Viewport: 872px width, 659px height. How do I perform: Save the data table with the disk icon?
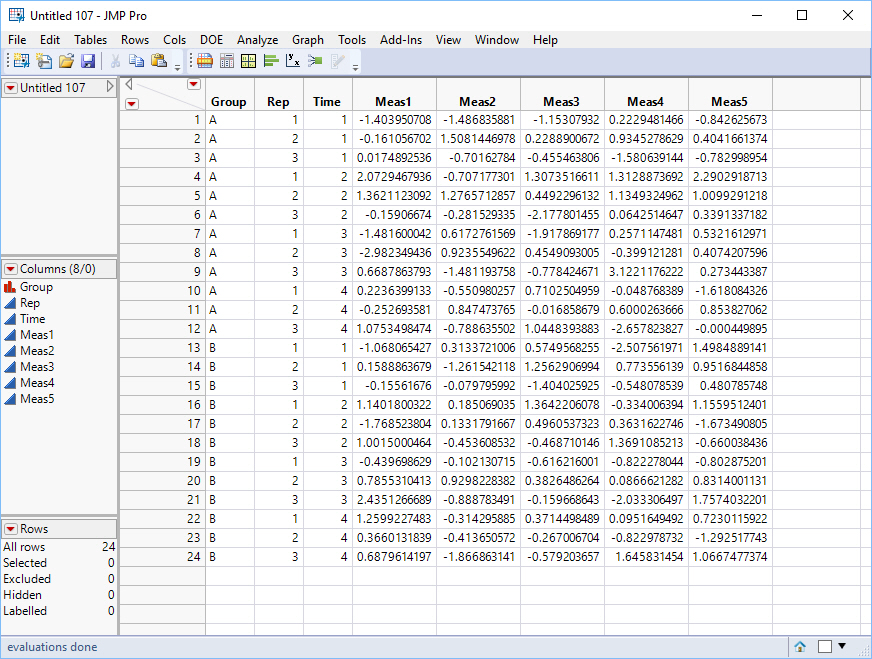89,61
